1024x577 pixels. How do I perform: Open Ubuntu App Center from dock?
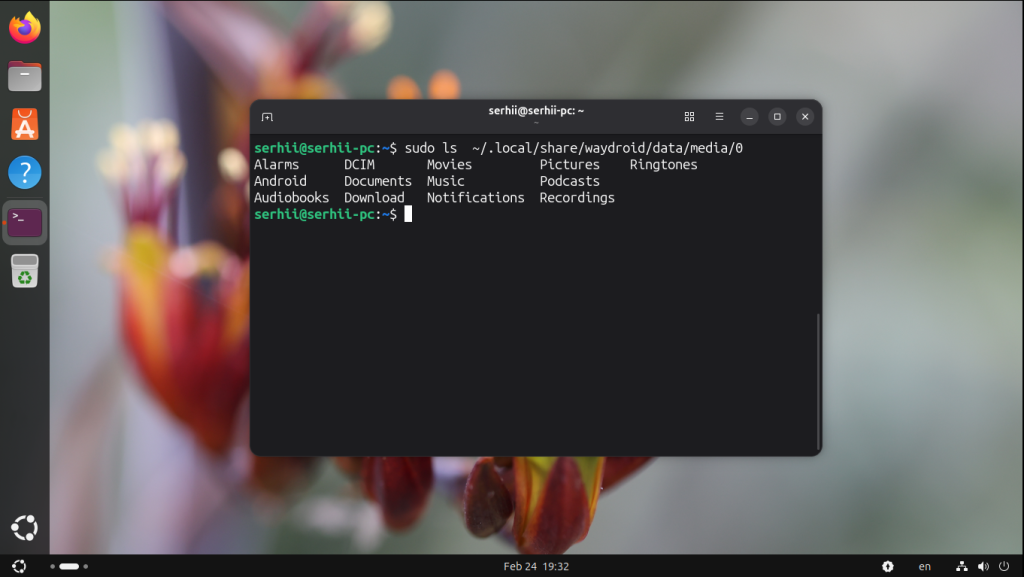[25, 124]
